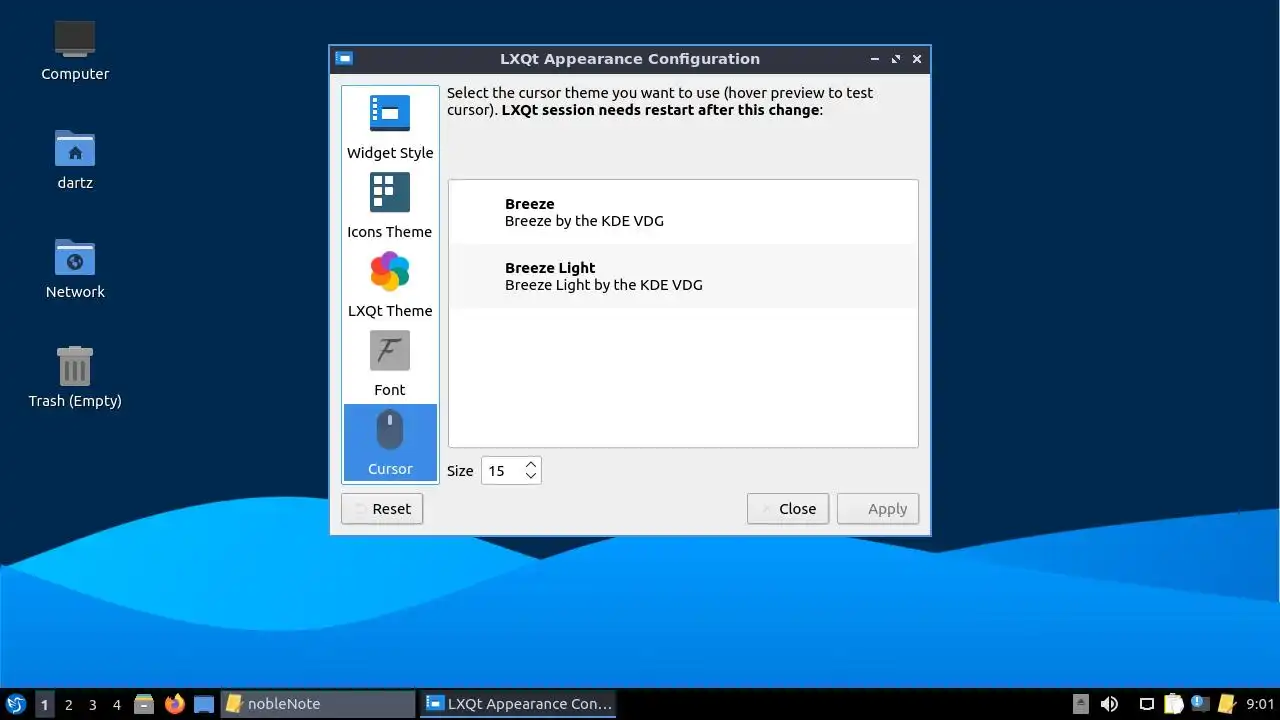Screen dimensions: 1280x720
Task: Select the Cursor section in sidebar
Action: point(390,442)
